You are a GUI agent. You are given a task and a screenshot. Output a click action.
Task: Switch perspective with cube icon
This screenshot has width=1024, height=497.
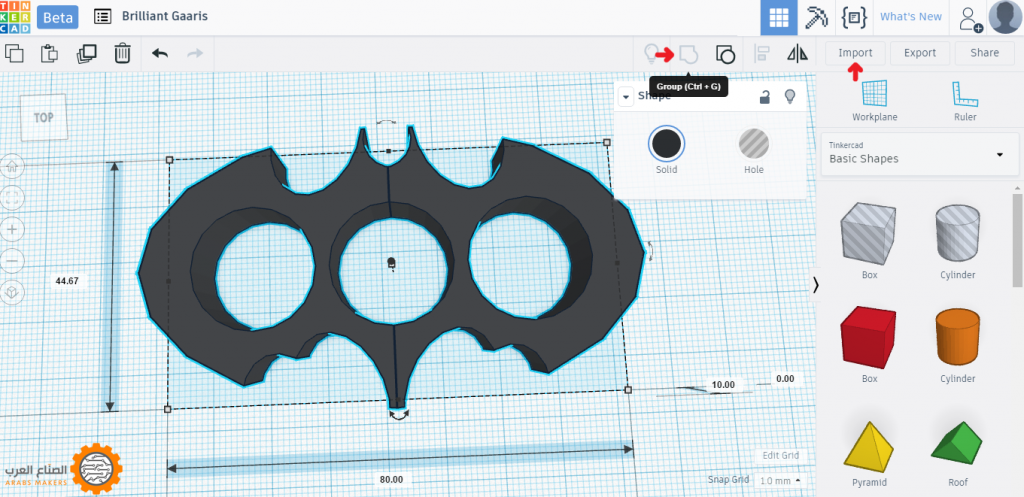[x=12, y=292]
